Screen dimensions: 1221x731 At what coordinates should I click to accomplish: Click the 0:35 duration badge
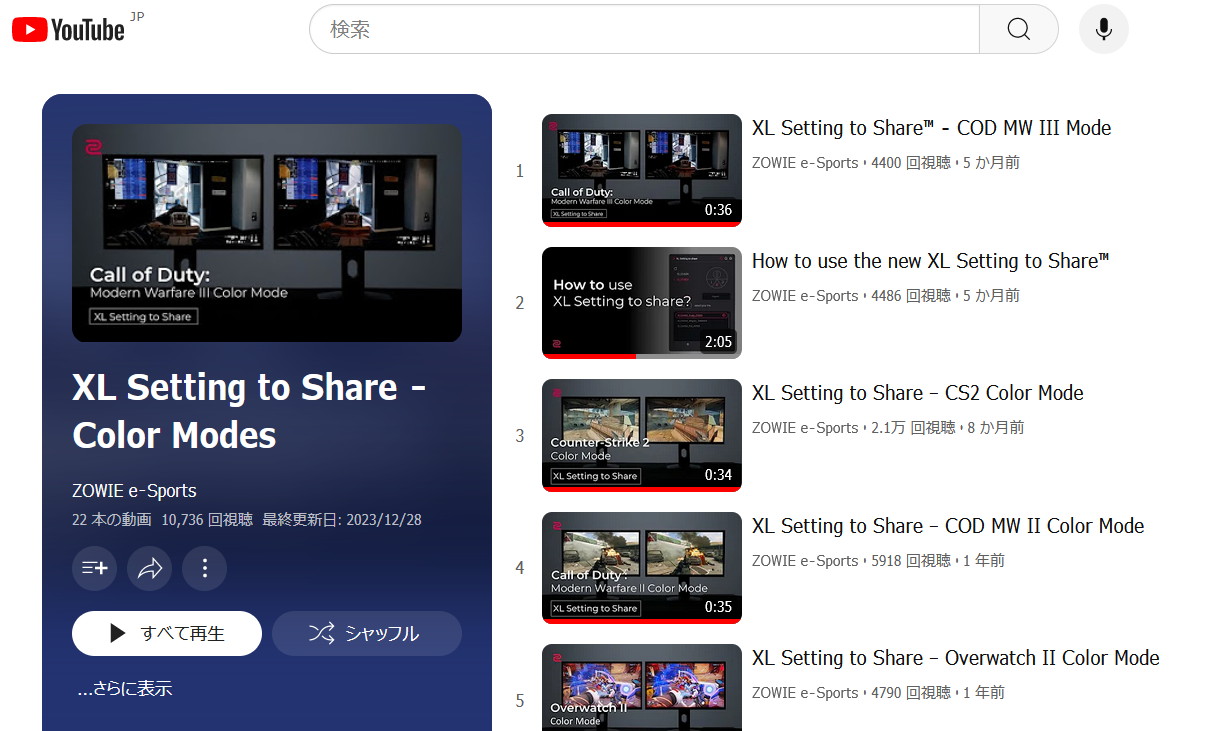click(x=718, y=607)
